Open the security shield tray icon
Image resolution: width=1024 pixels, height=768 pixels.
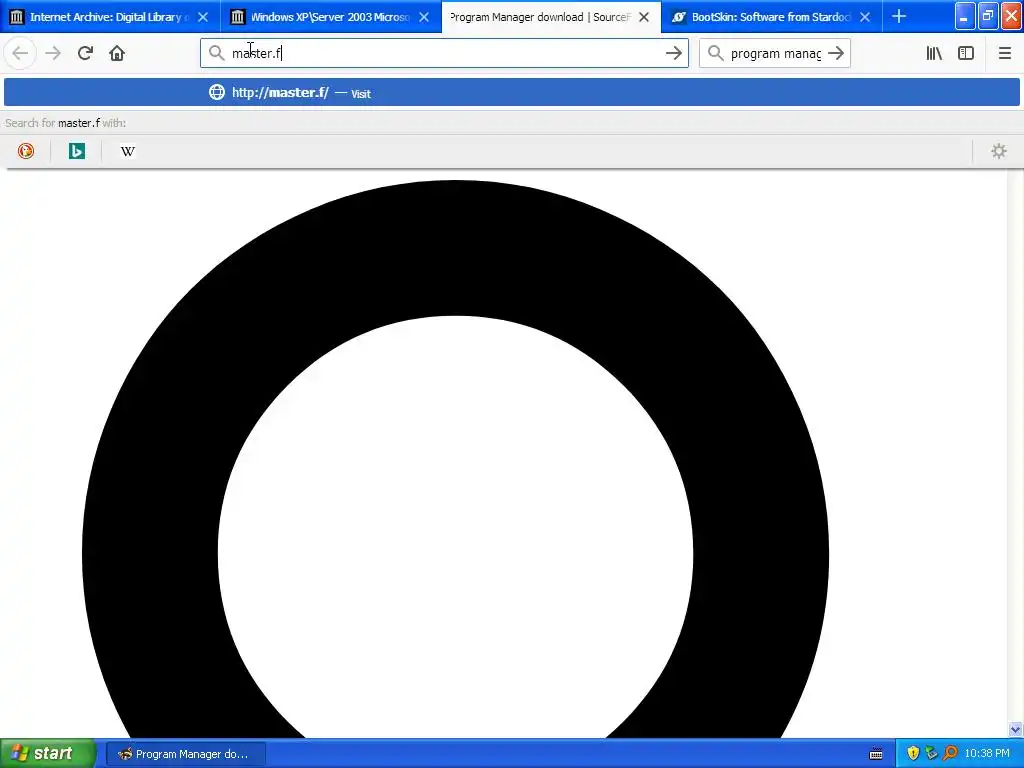[x=913, y=754]
